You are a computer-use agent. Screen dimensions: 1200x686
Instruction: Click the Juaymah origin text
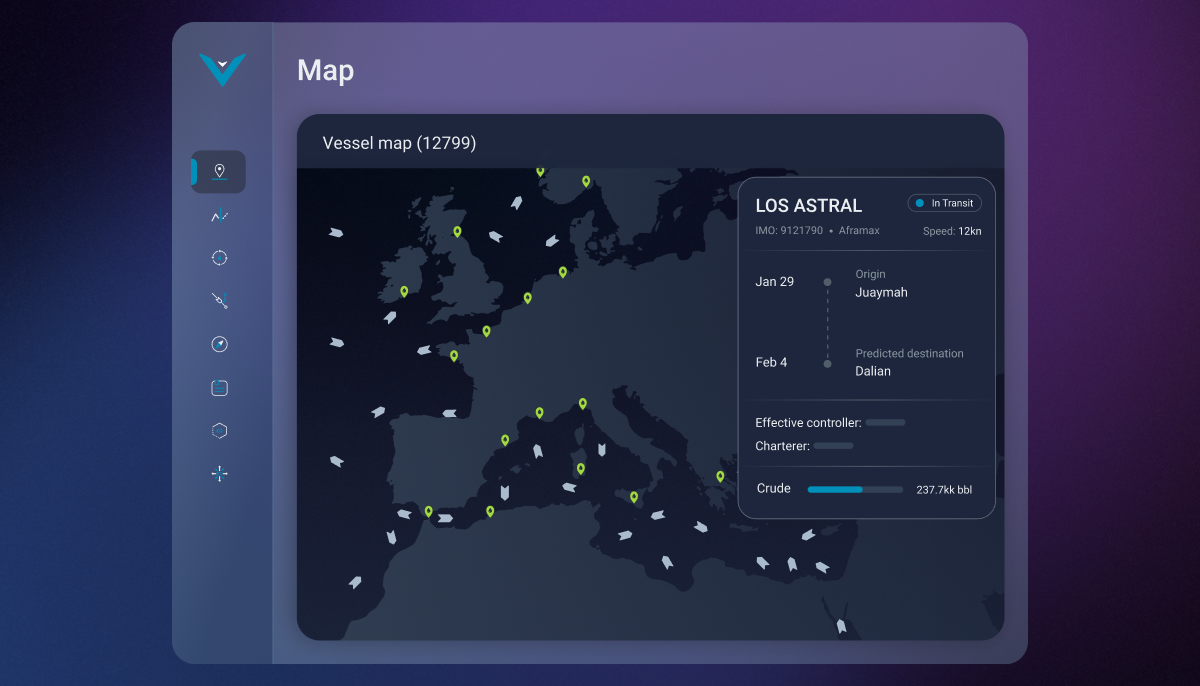[881, 292]
